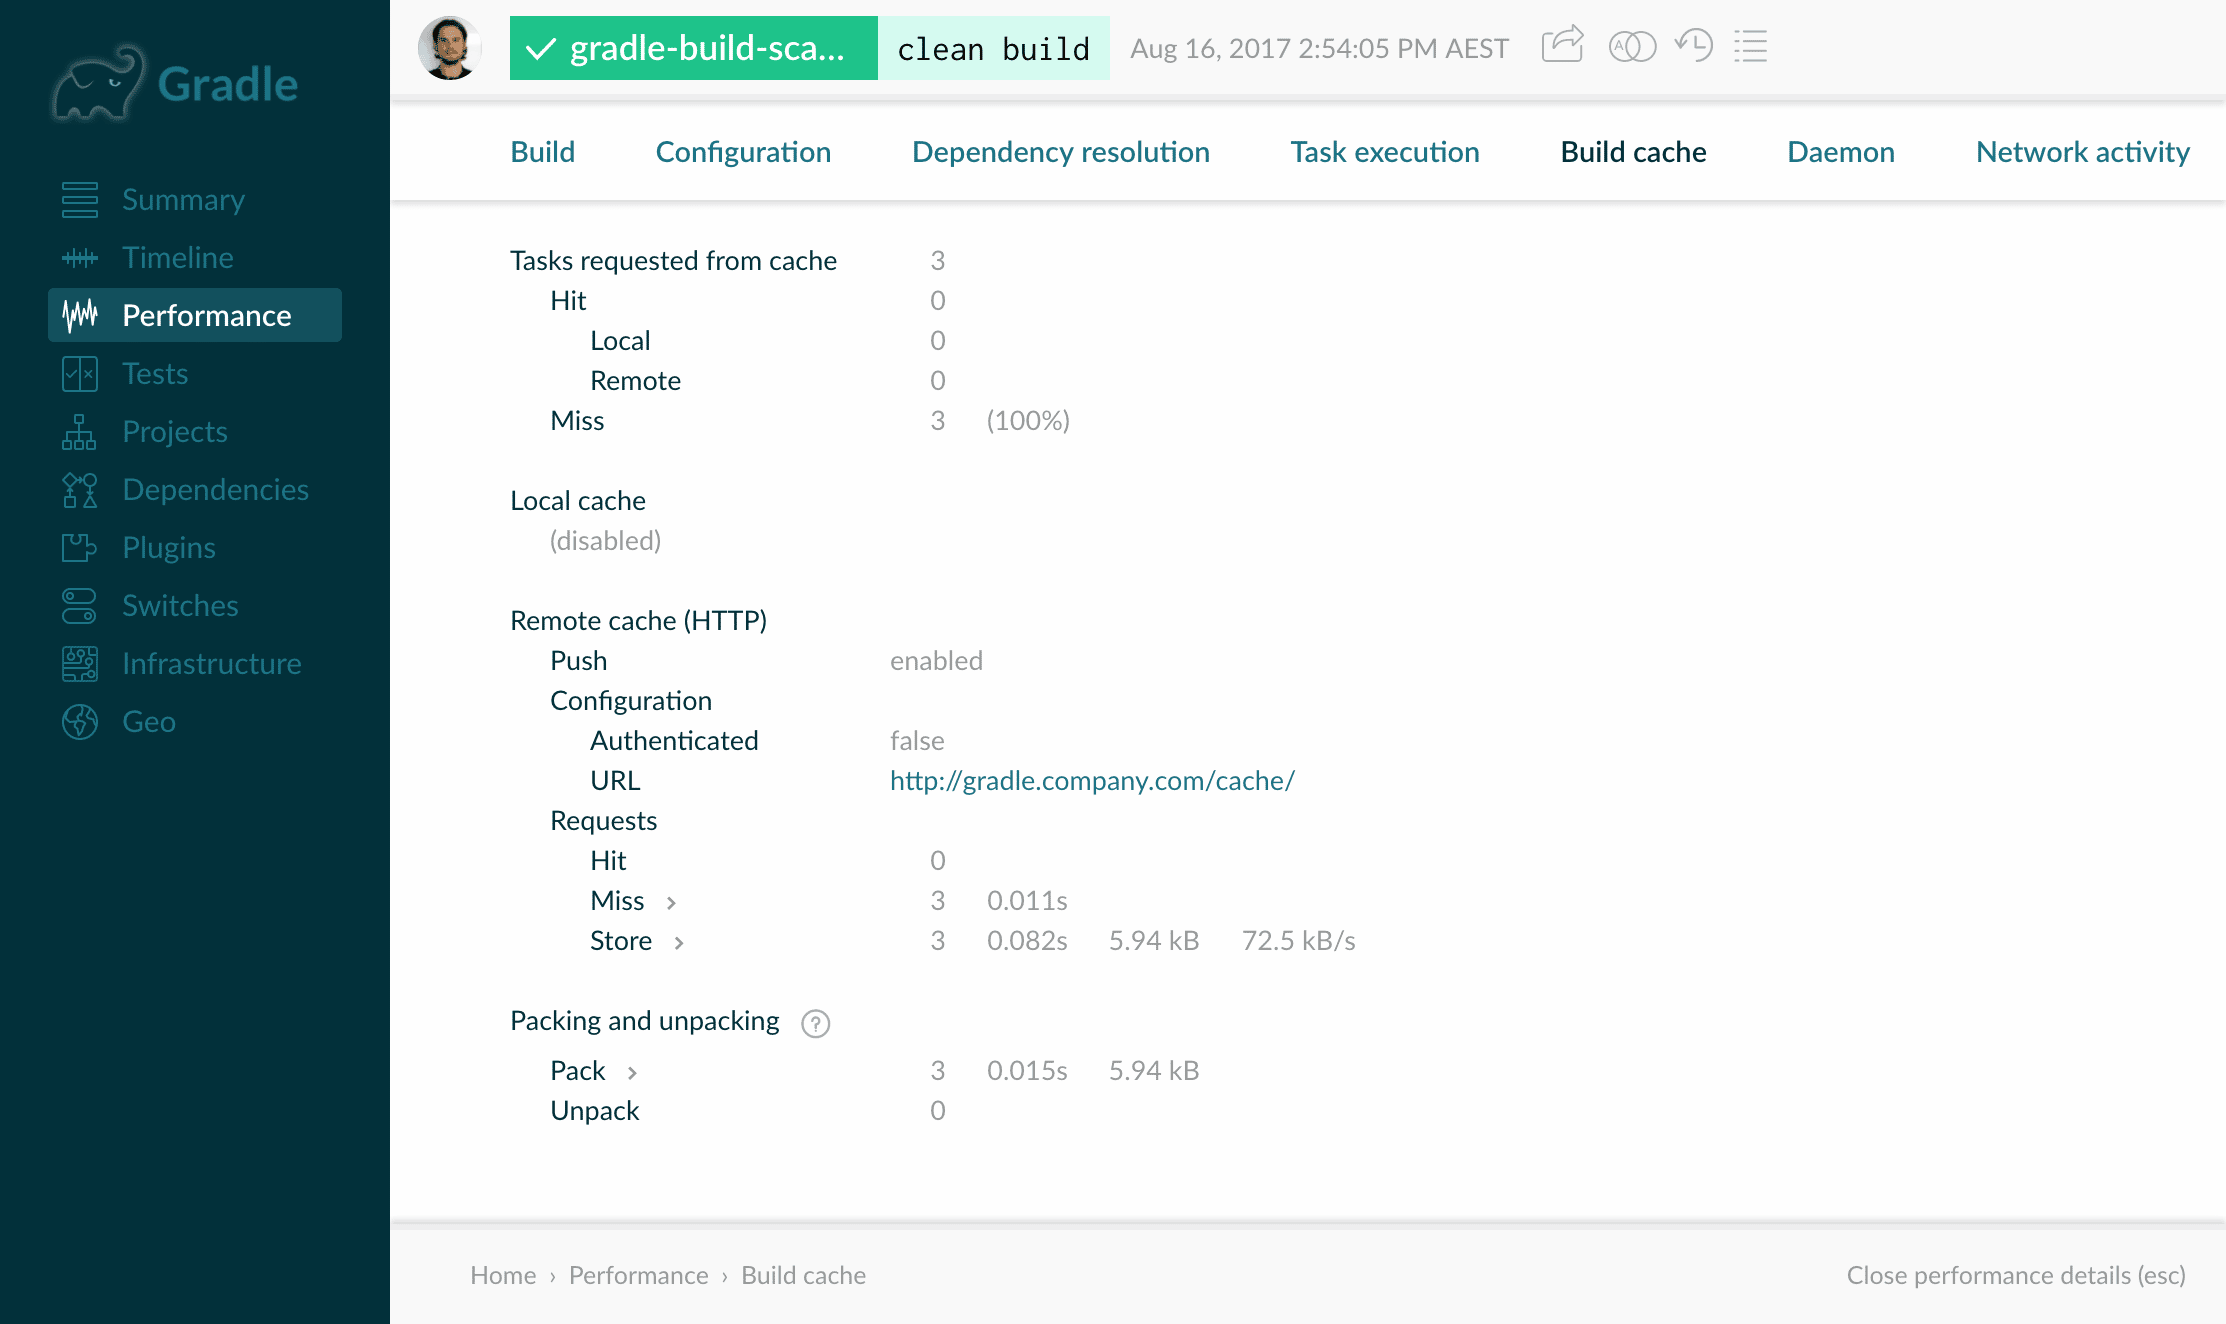Open Switches in the sidebar
Image resolution: width=2226 pixels, height=1324 pixels.
click(x=180, y=606)
